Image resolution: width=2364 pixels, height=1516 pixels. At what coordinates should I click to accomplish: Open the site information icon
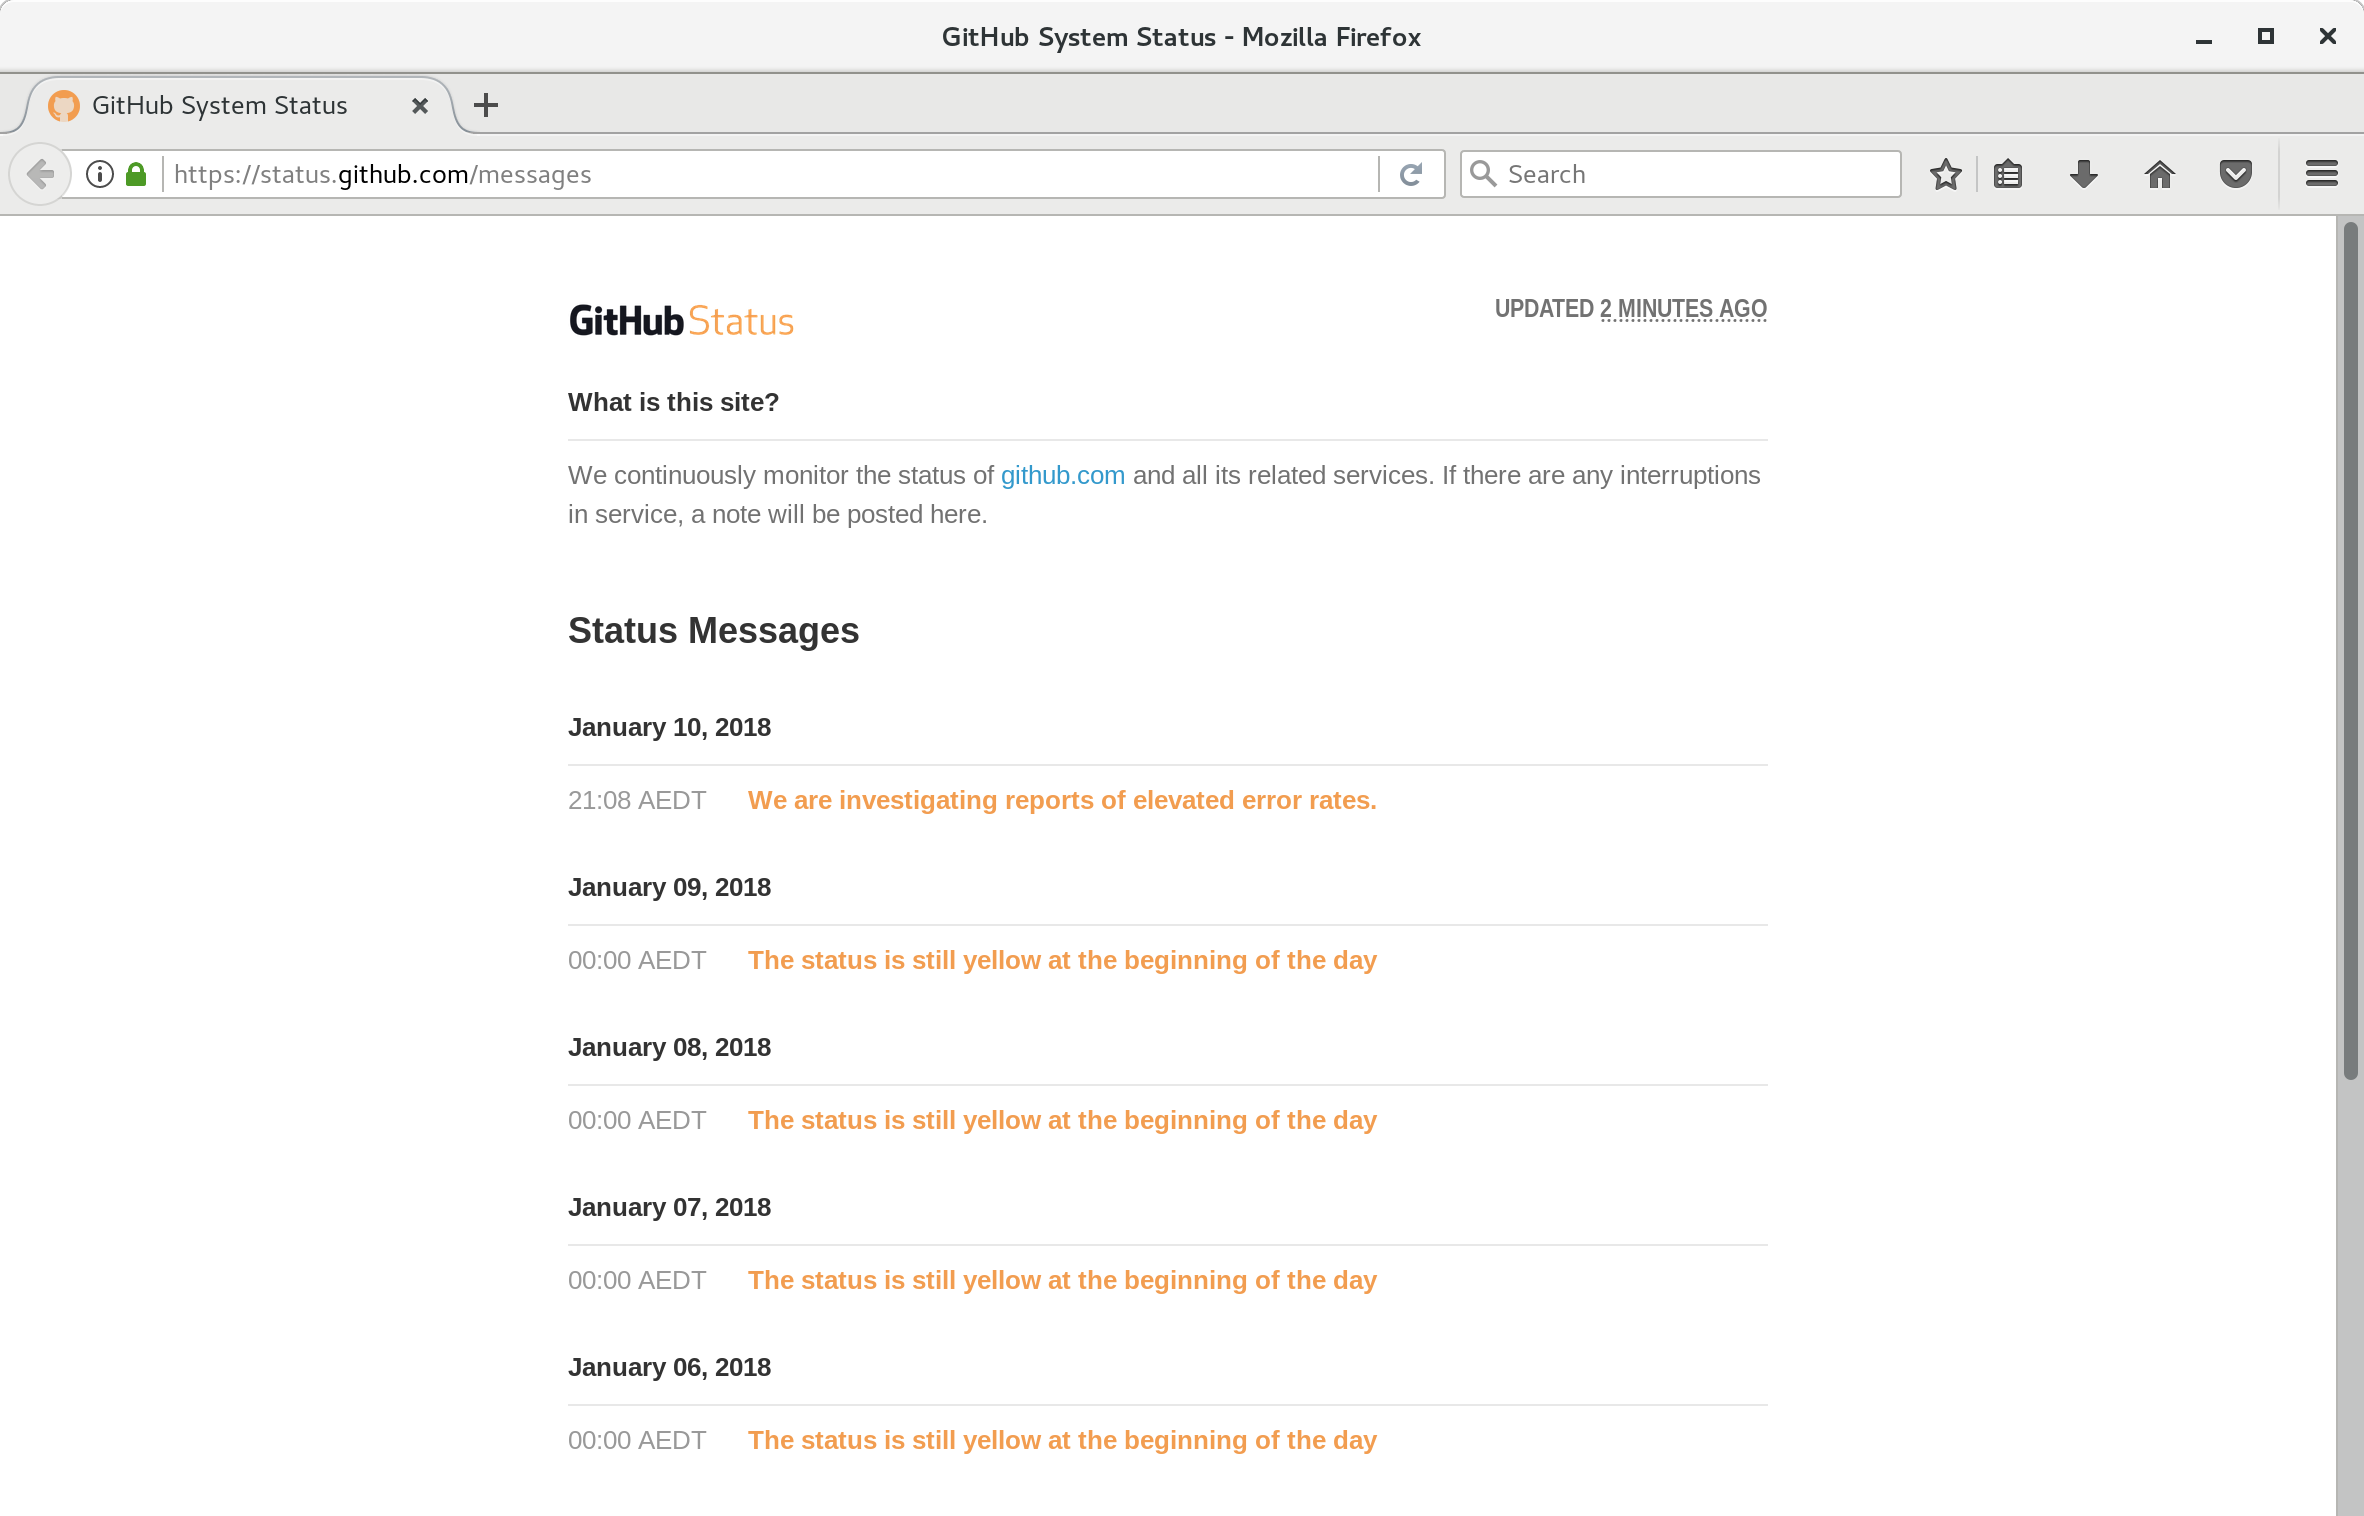(100, 174)
